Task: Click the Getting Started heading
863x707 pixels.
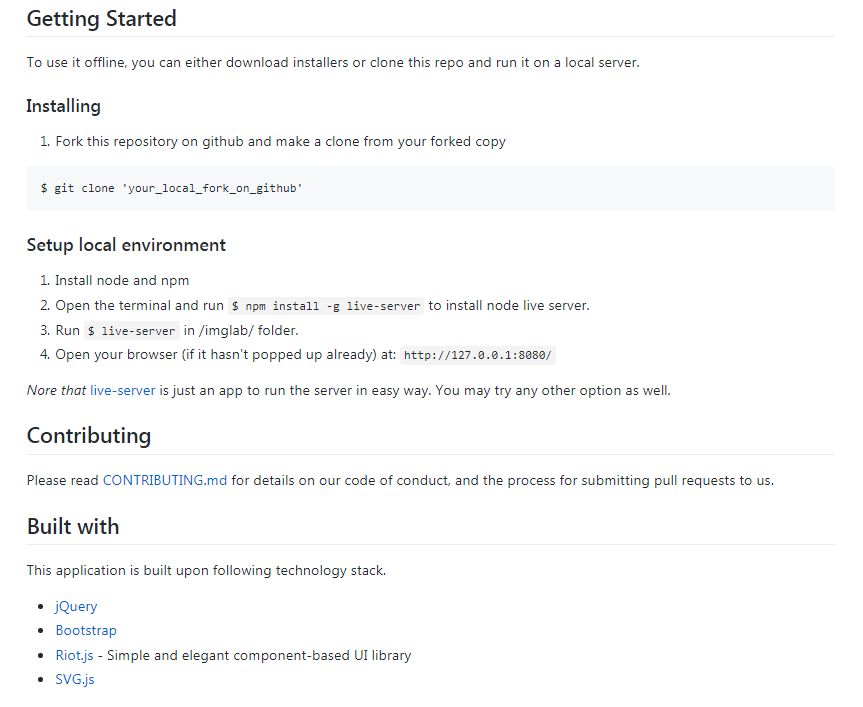Action: click(101, 19)
